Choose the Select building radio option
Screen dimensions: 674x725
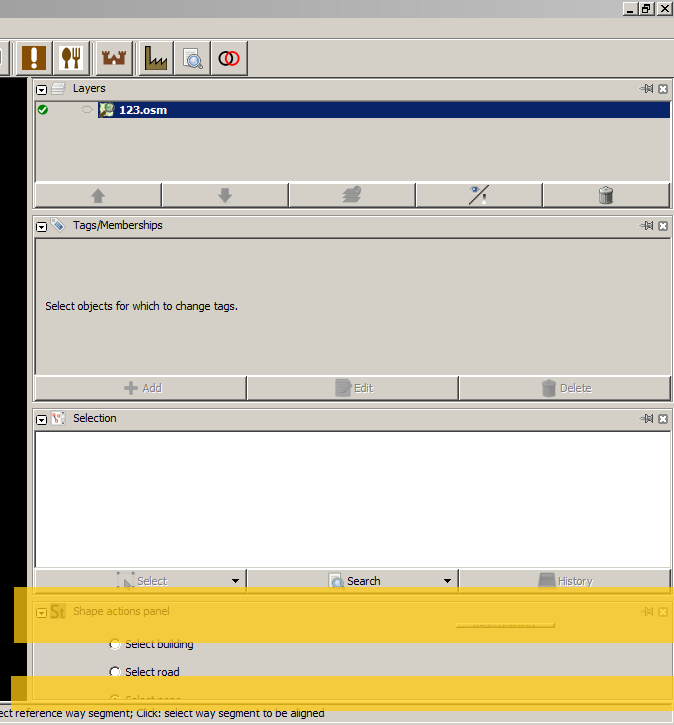pyautogui.click(x=115, y=645)
